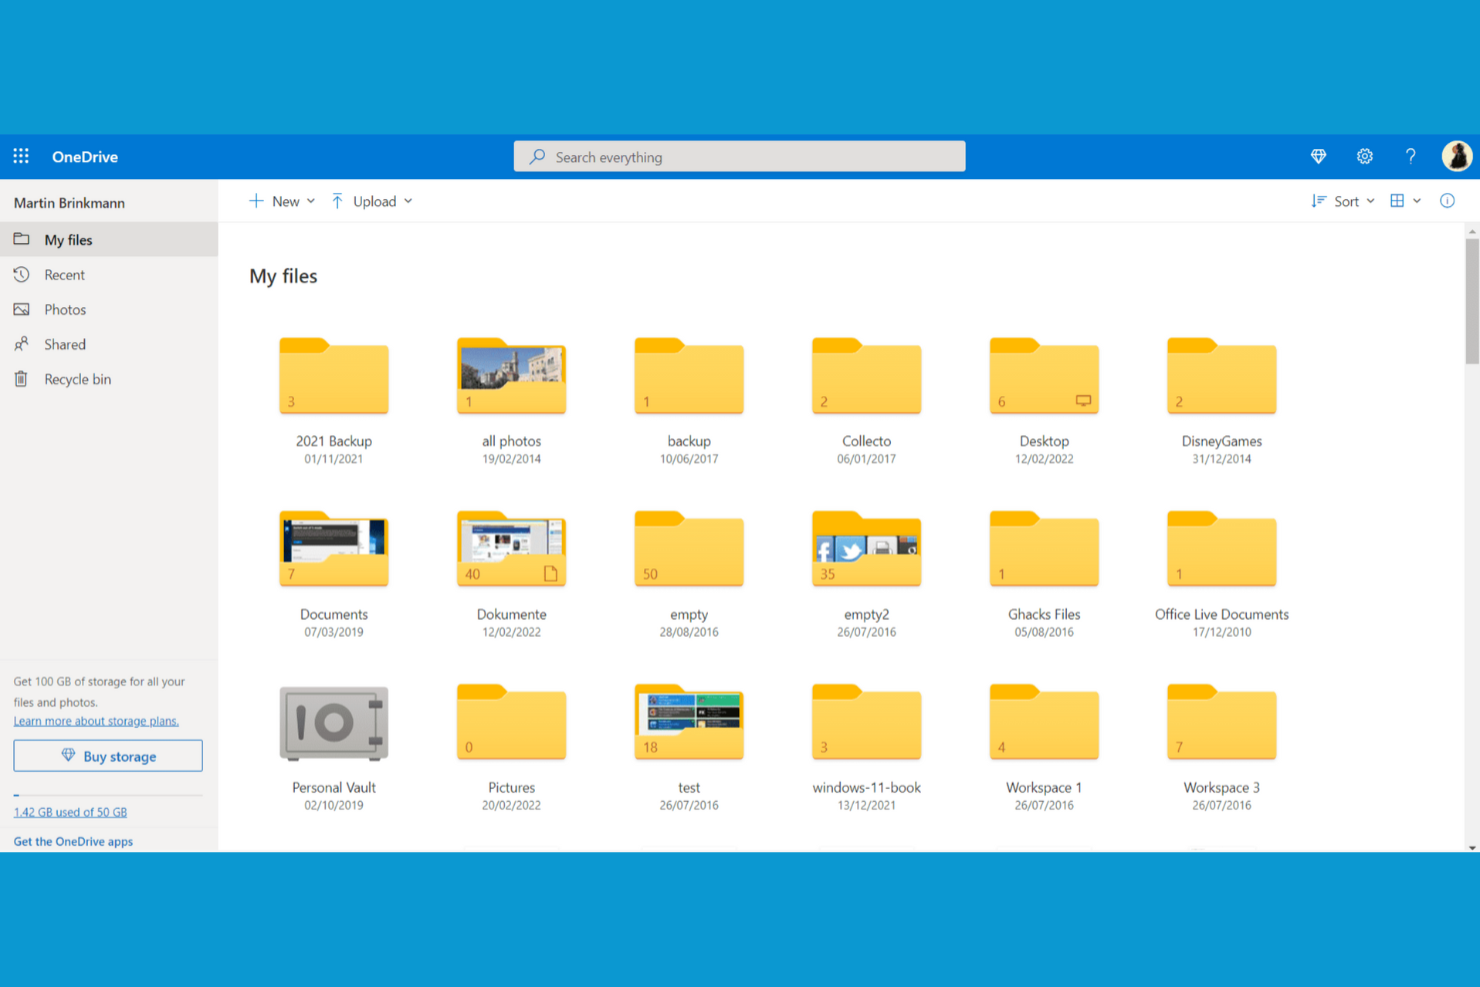Open the help question mark icon
This screenshot has width=1480, height=987.
1410,156
